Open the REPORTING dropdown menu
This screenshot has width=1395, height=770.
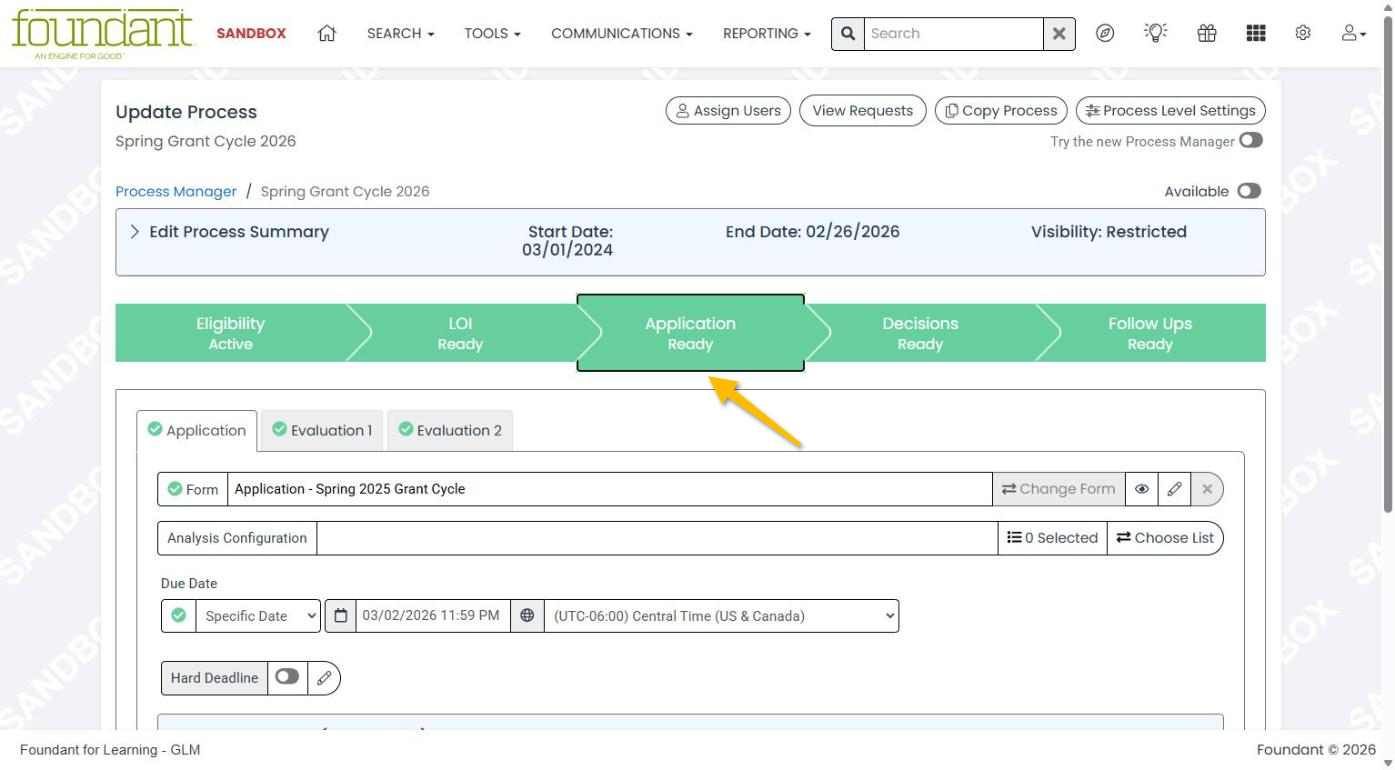[x=767, y=33]
